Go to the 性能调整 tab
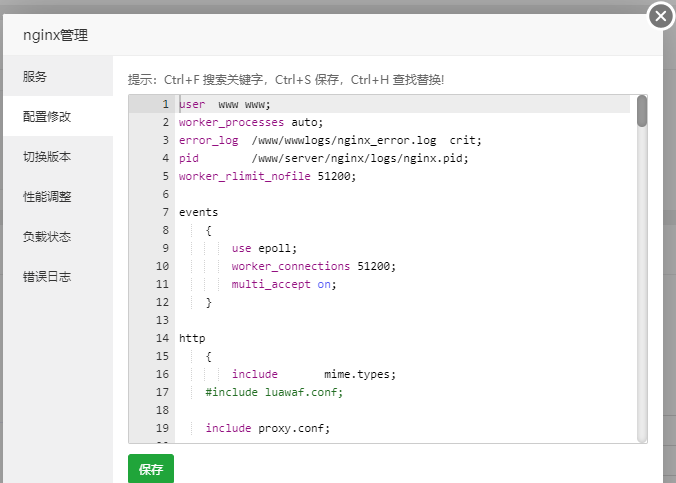 [47, 197]
